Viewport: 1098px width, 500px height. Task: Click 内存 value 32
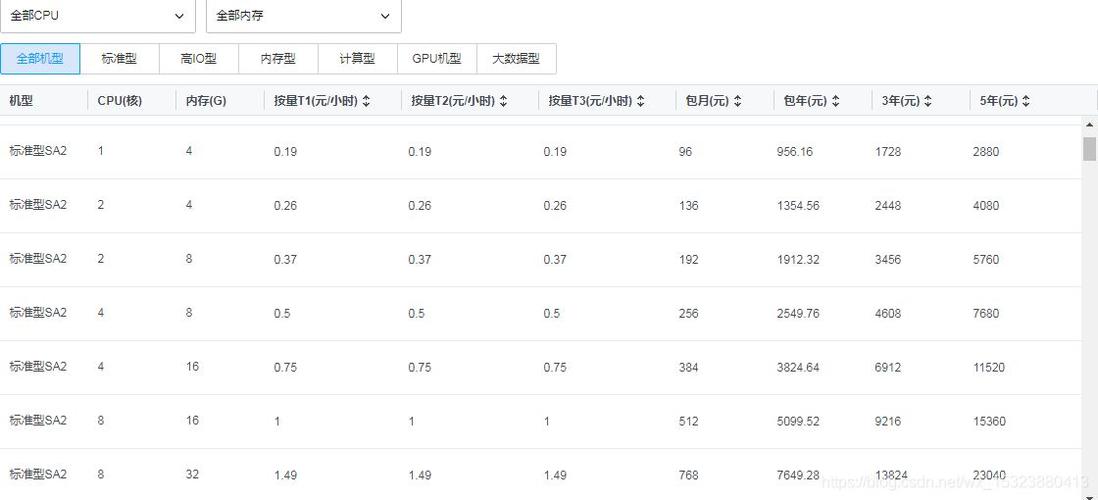pos(192,474)
